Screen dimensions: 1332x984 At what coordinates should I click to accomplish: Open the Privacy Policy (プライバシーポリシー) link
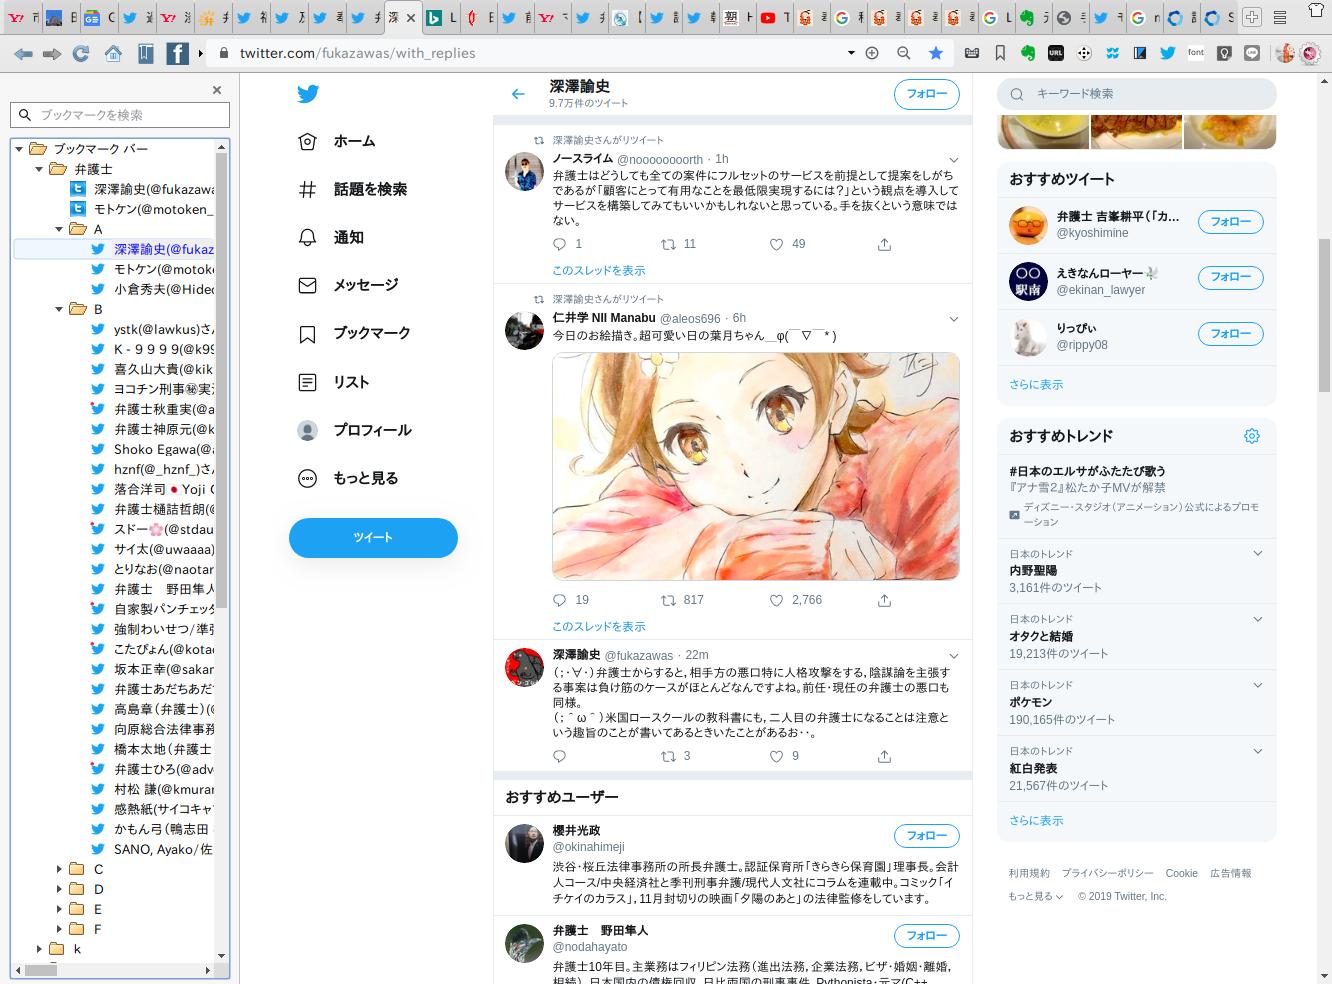(1107, 874)
